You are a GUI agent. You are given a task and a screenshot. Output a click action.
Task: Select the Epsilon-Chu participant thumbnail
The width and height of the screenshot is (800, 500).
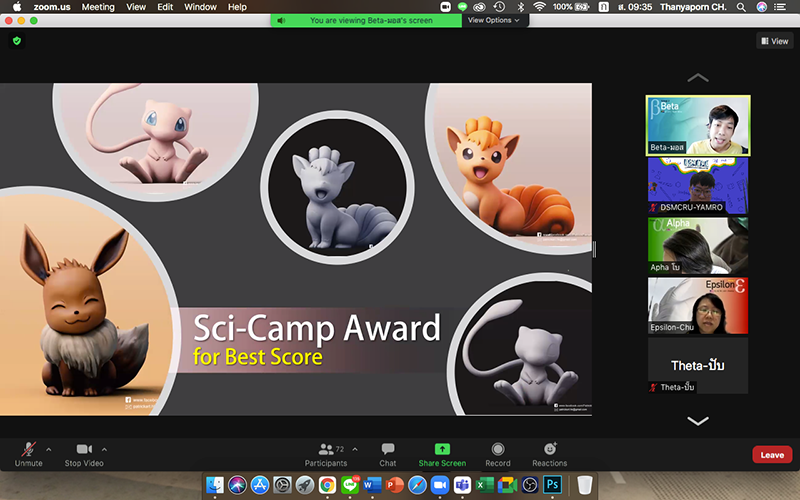point(698,306)
